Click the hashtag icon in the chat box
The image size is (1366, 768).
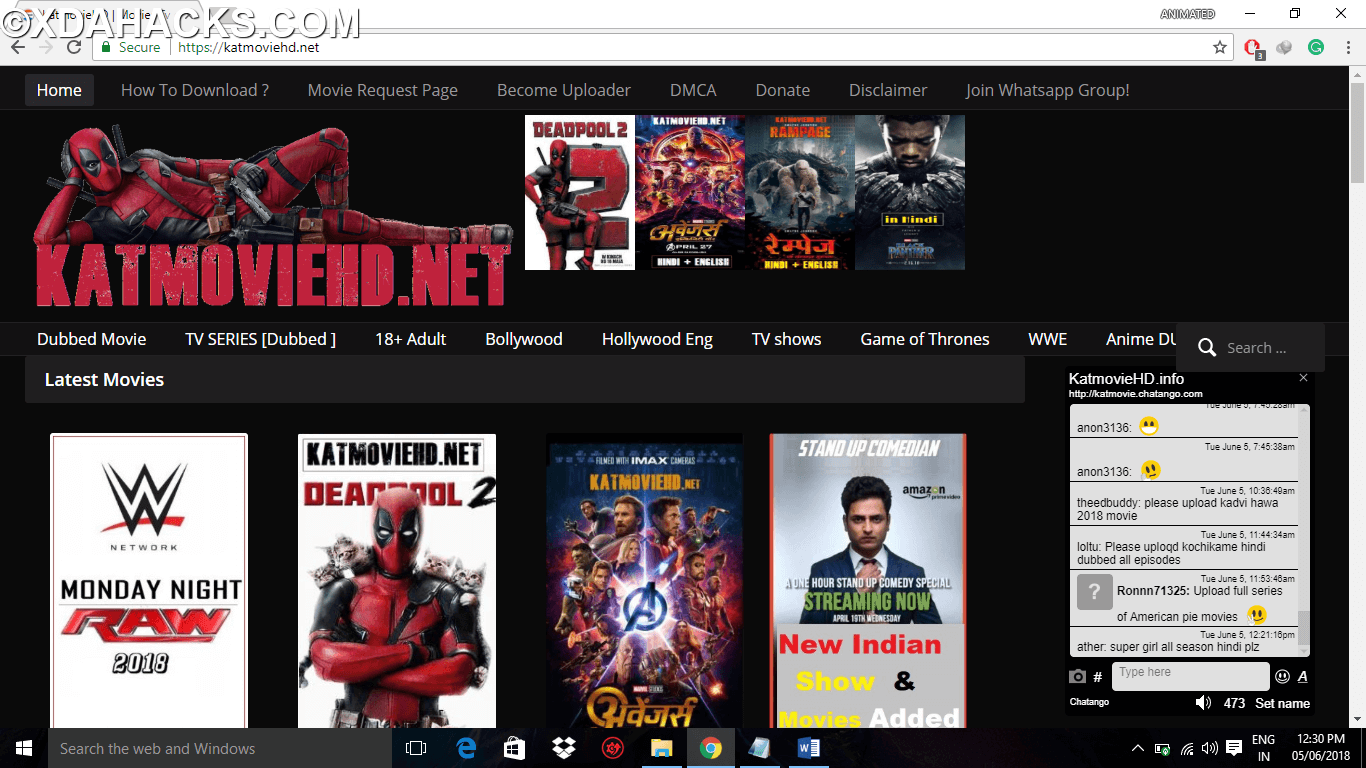(x=1098, y=677)
